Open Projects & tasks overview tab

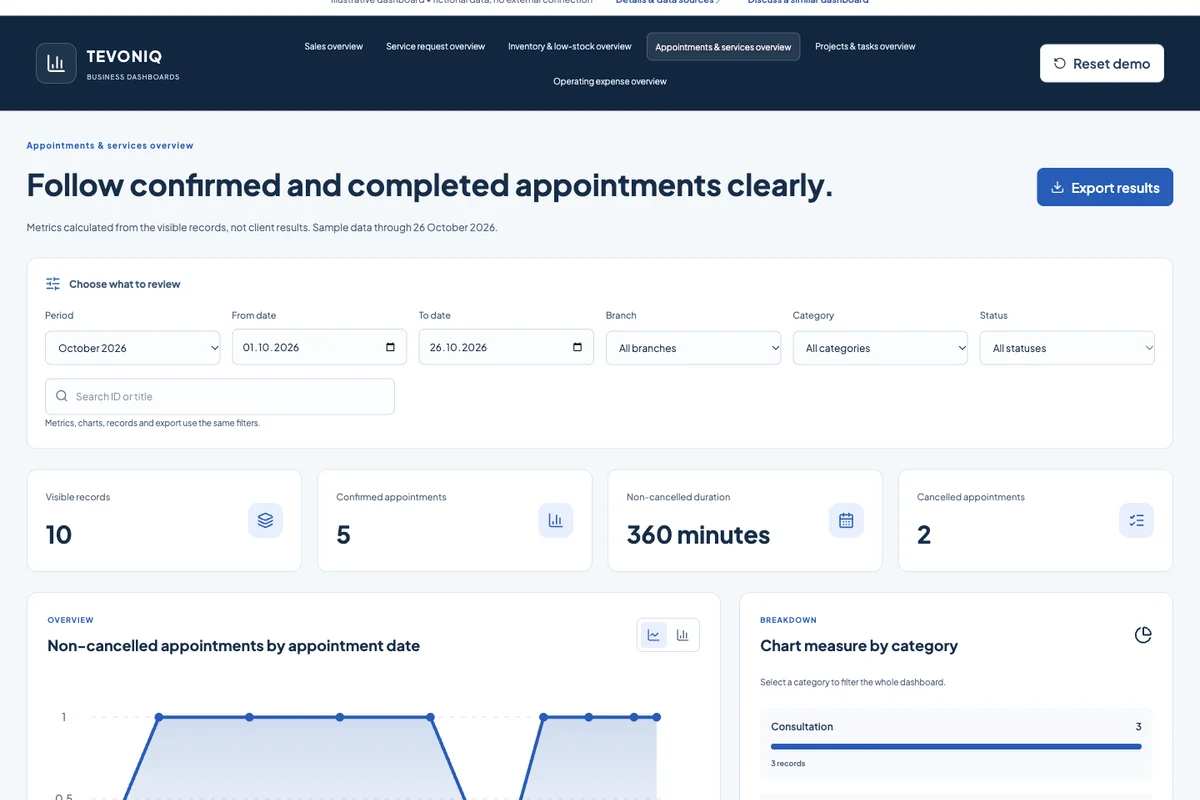[865, 46]
